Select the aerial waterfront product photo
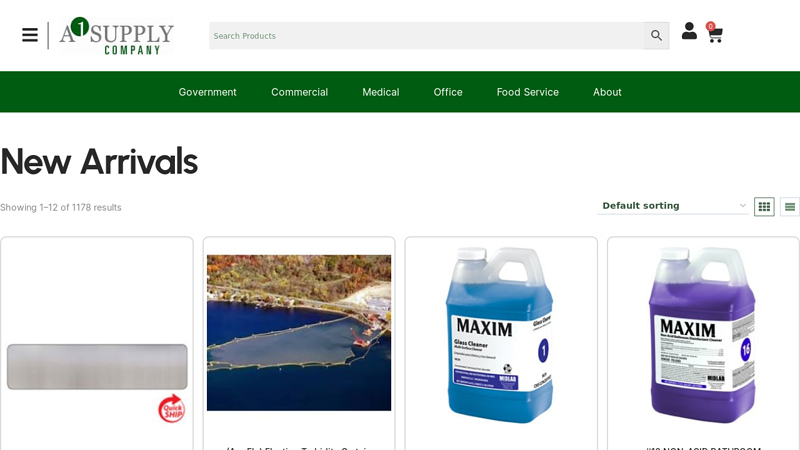The width and height of the screenshot is (800, 450). pos(299,332)
